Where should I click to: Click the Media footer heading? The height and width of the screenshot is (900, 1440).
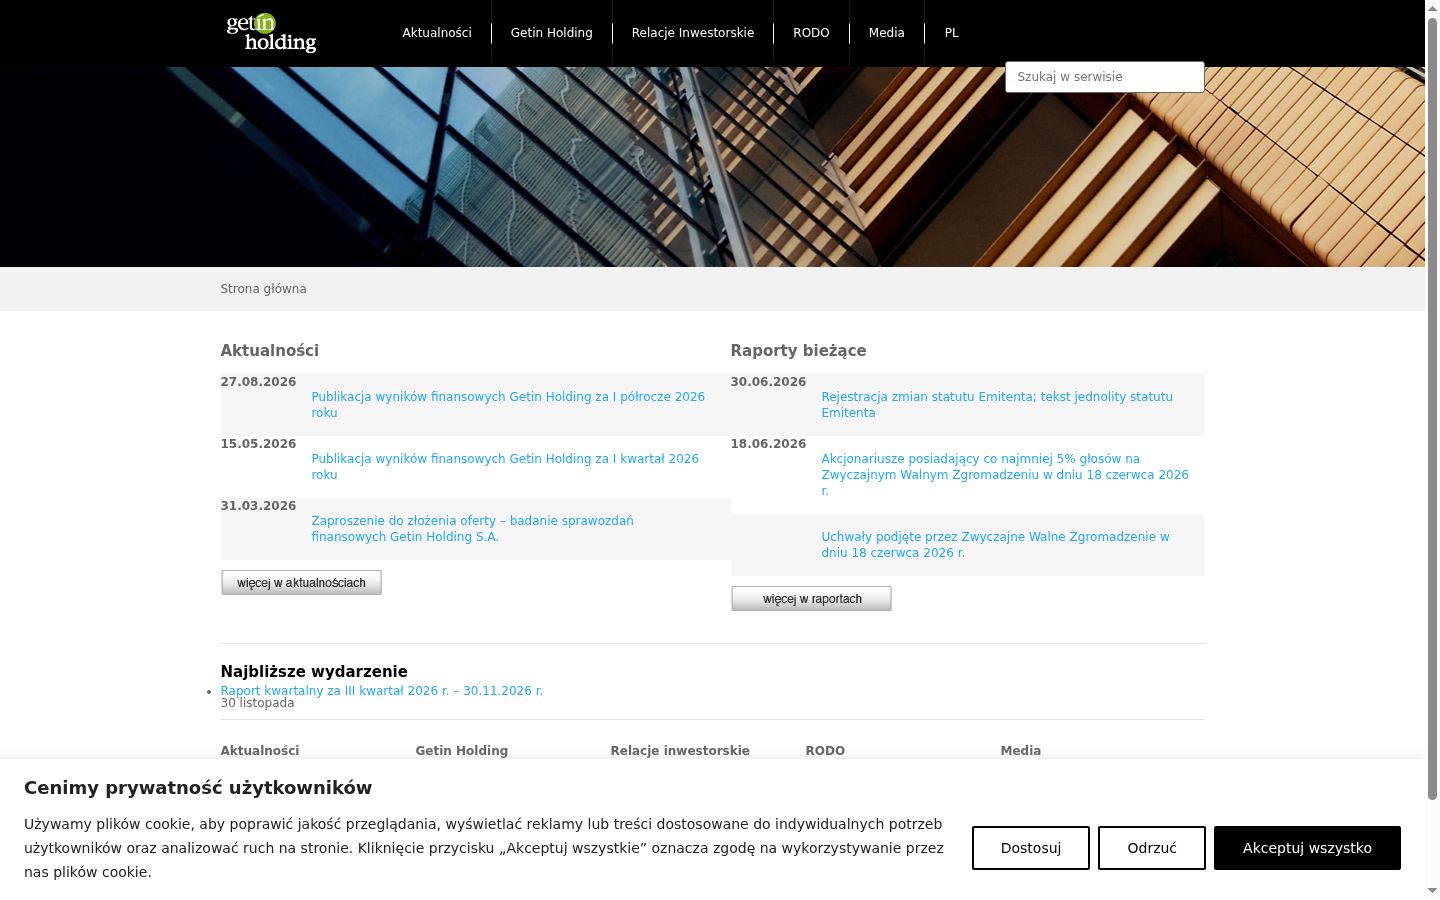click(1021, 751)
